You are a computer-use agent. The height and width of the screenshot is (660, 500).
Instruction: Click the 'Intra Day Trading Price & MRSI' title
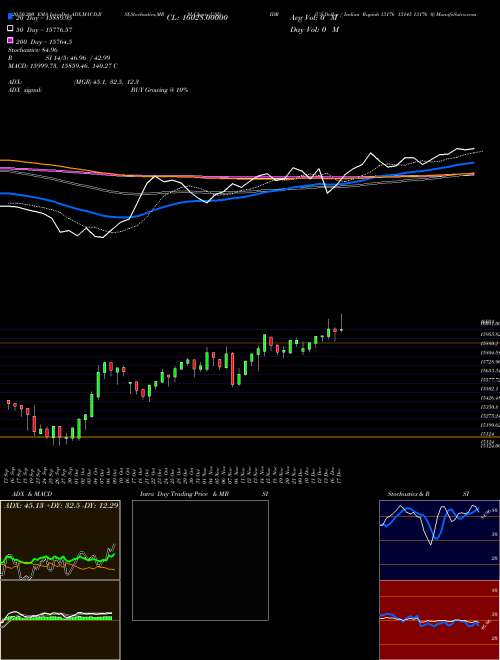204,493
